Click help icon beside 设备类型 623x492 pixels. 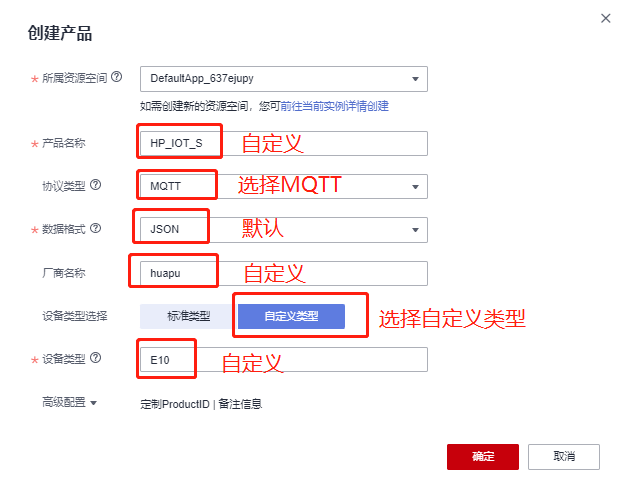(x=95, y=358)
